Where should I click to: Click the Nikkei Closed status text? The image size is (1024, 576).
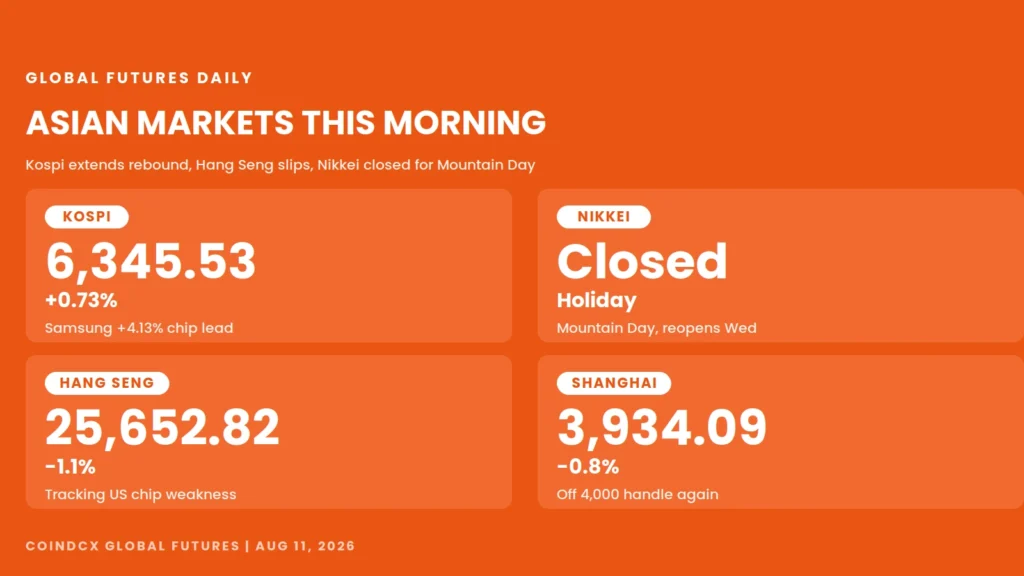click(642, 261)
